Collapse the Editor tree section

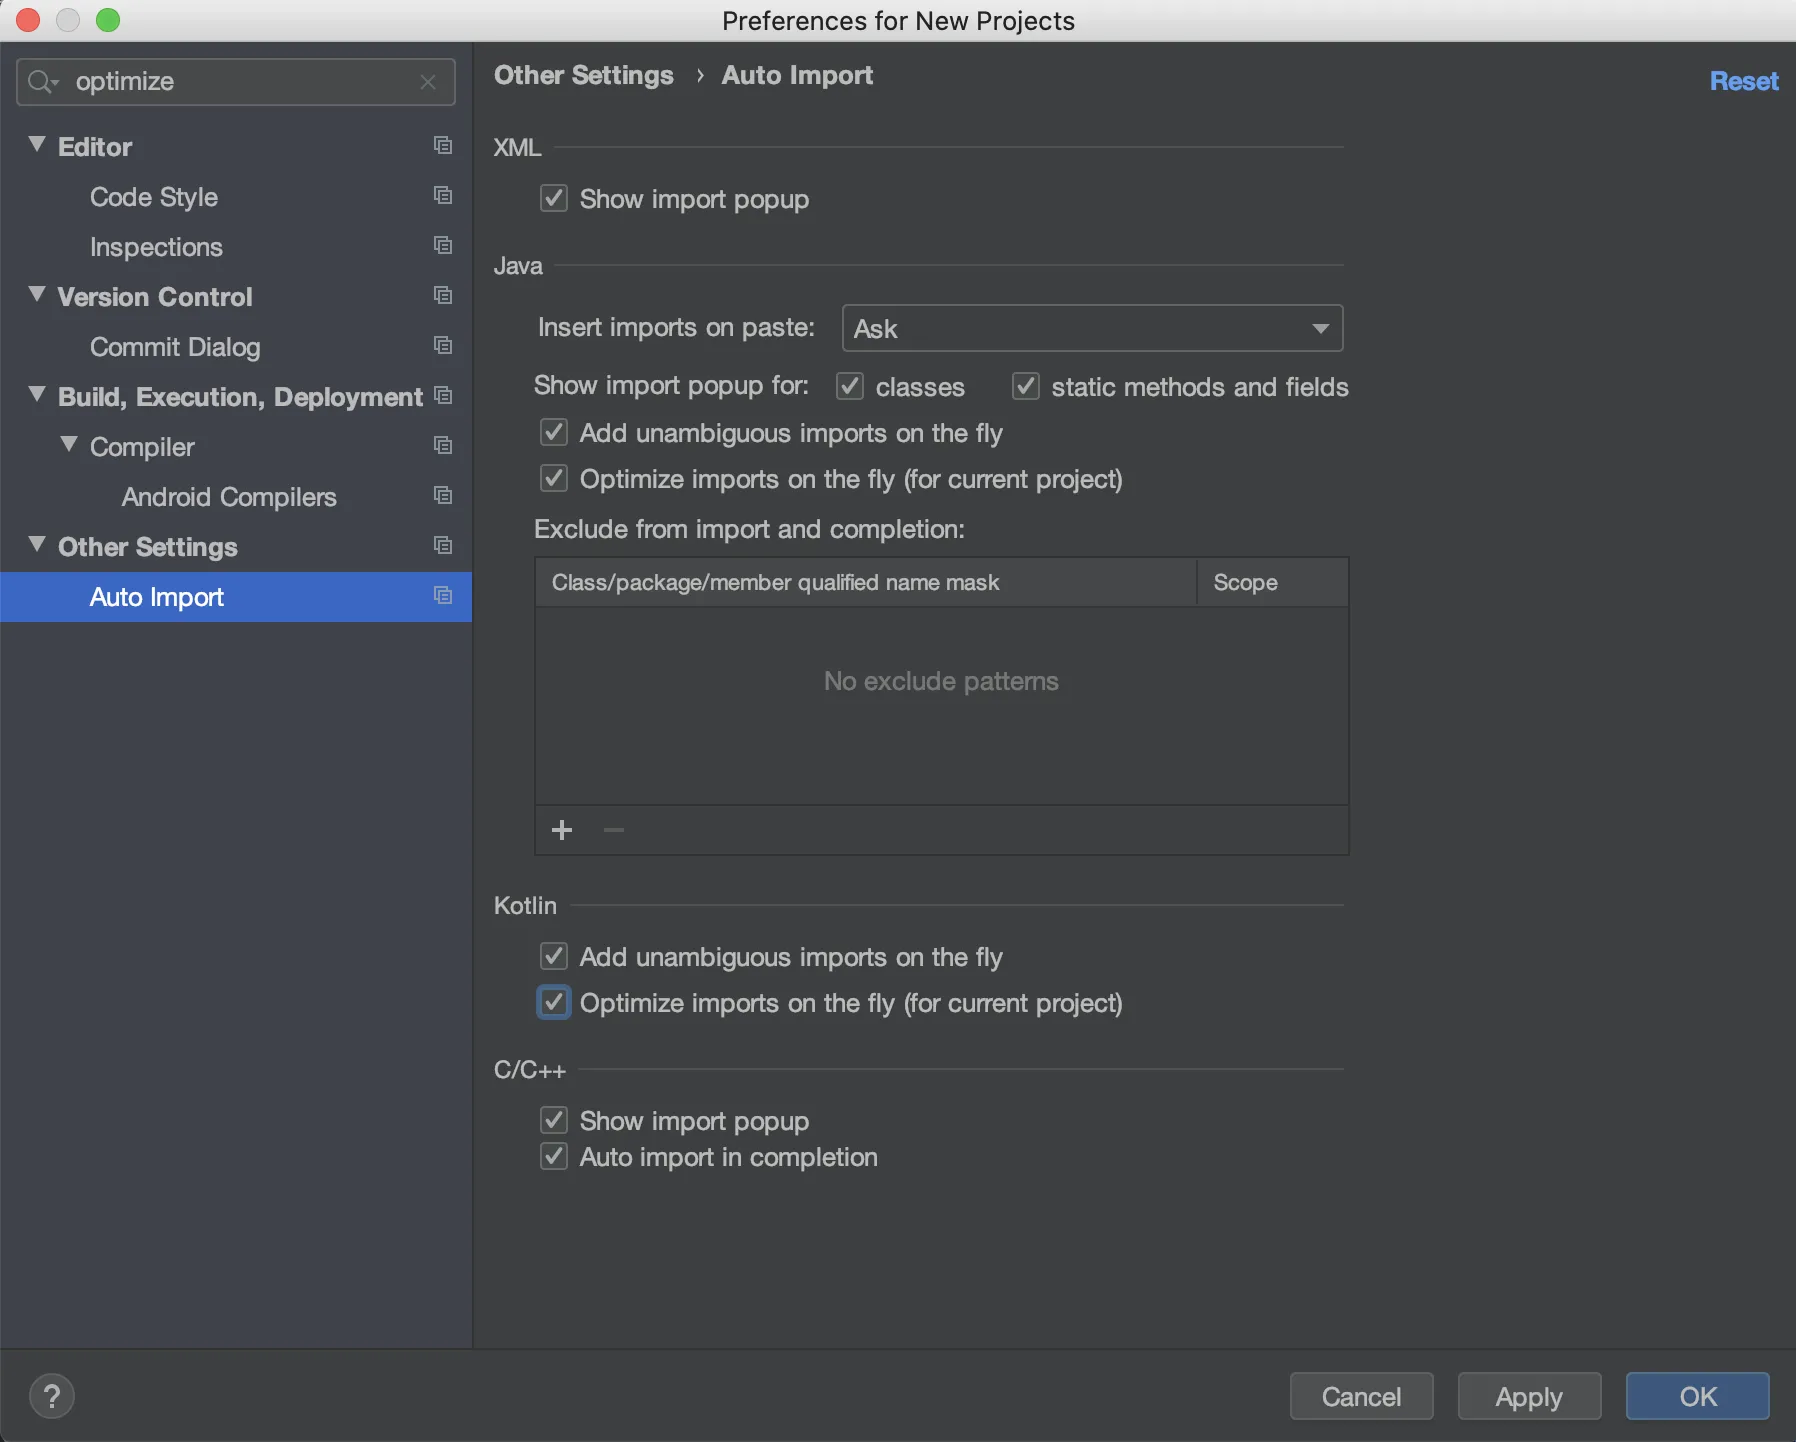click(x=38, y=146)
